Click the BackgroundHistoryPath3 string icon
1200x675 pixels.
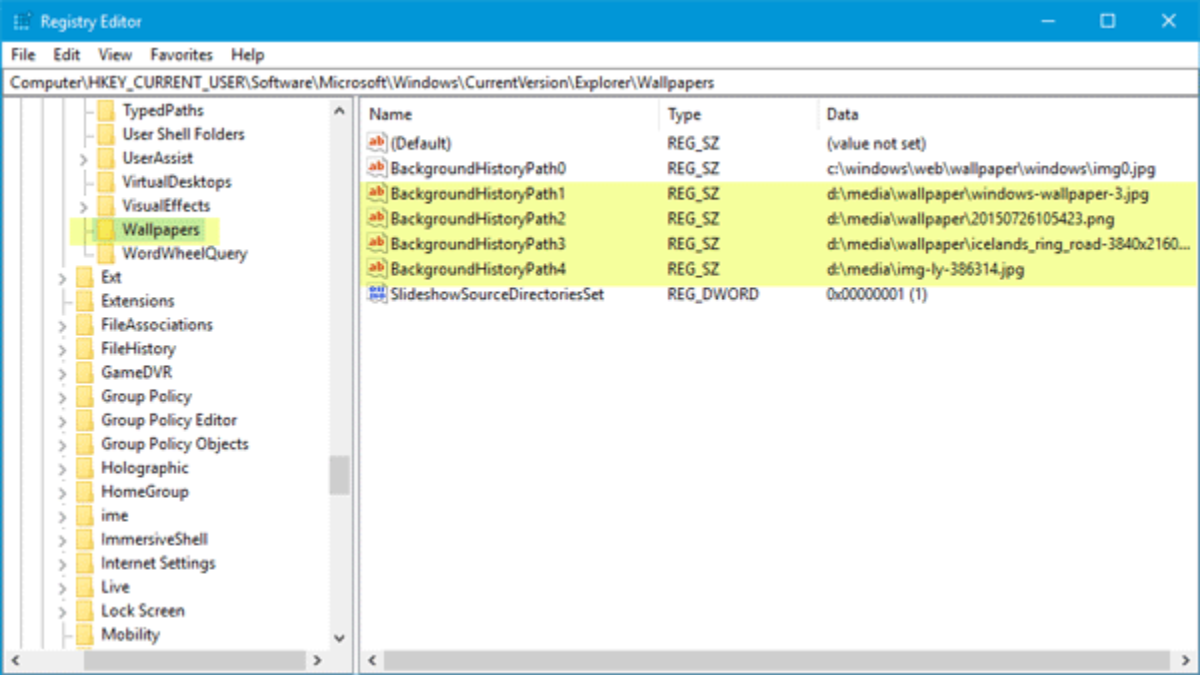point(377,243)
